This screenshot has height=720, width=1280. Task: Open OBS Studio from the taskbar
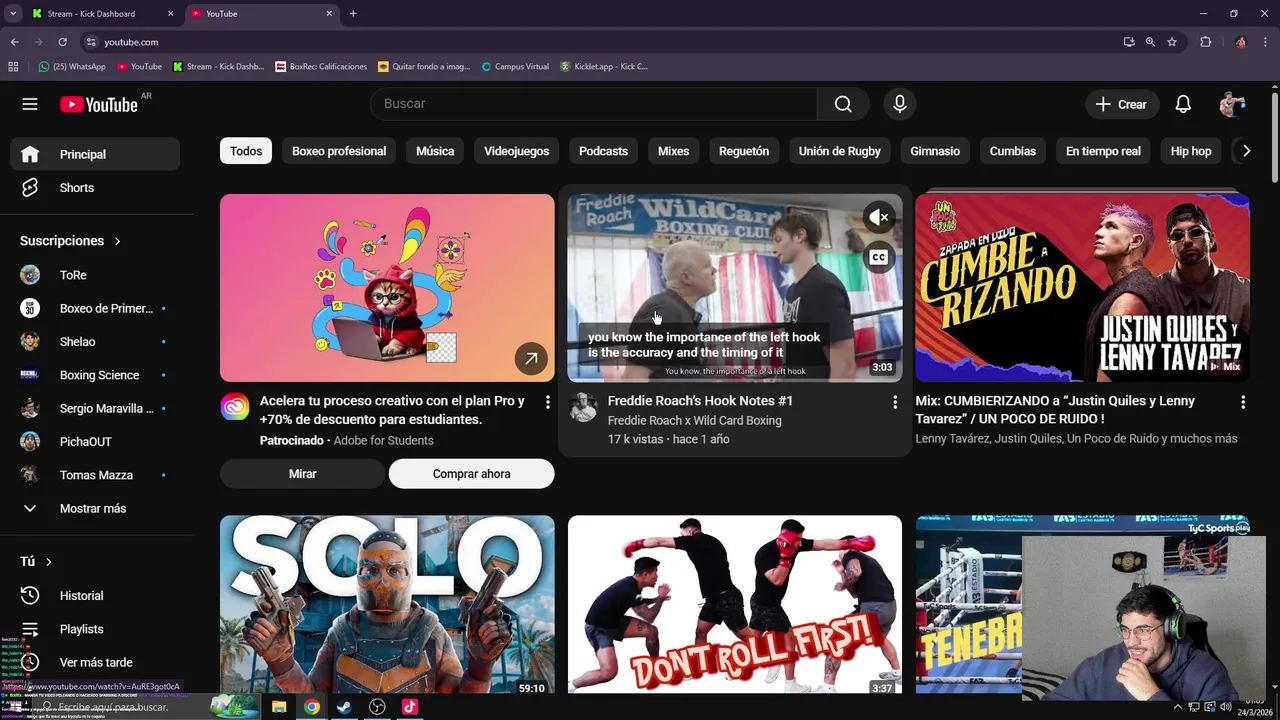377,707
